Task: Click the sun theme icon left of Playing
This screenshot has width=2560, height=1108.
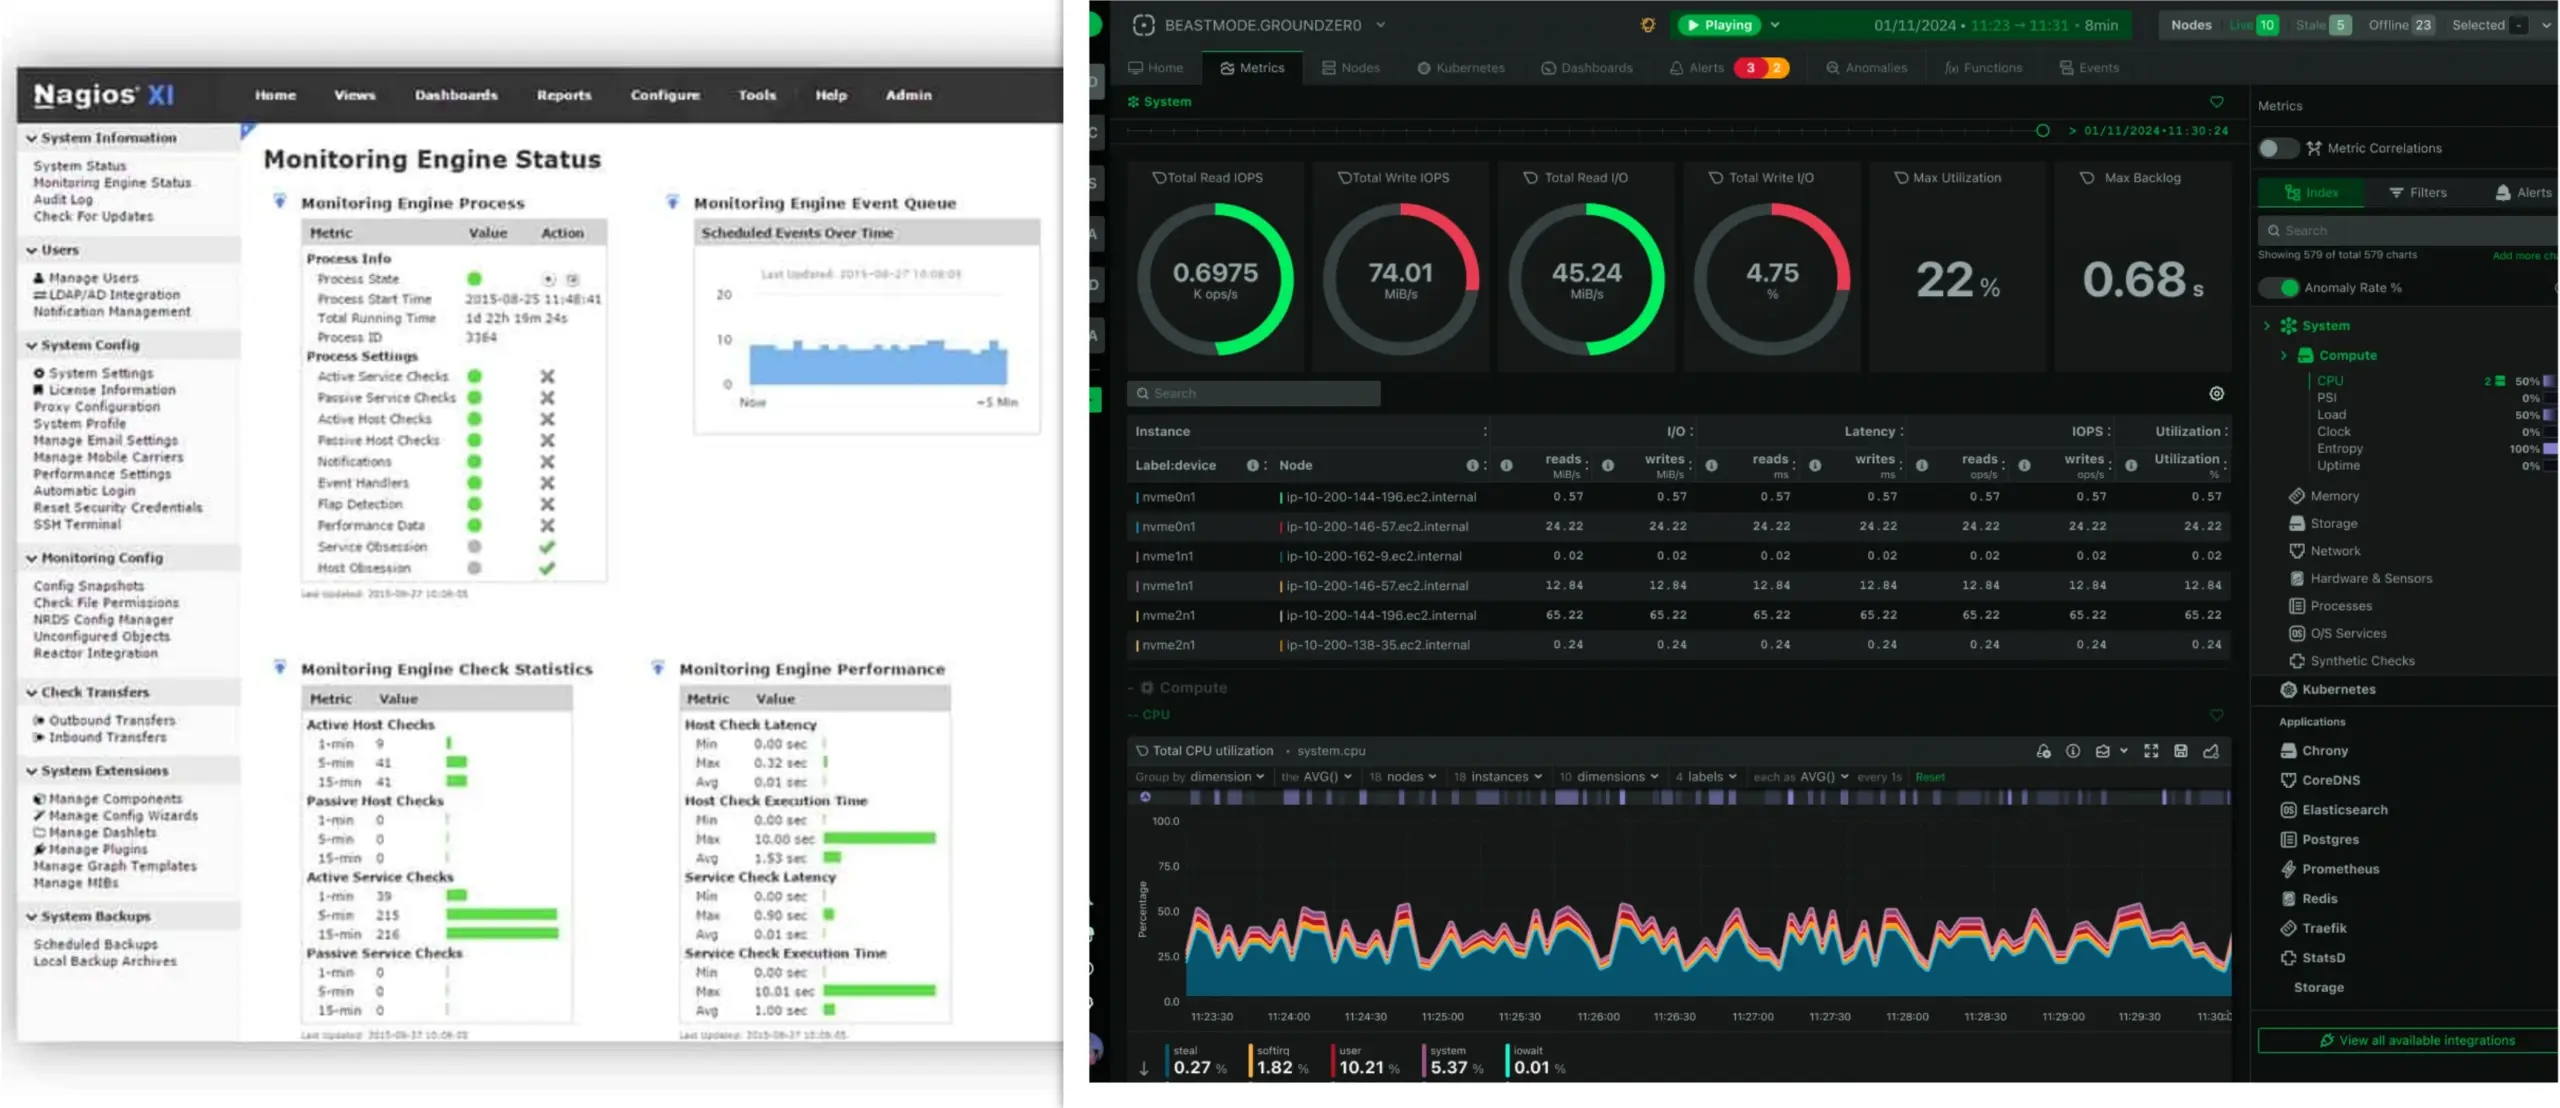Action: pyautogui.click(x=1648, y=25)
